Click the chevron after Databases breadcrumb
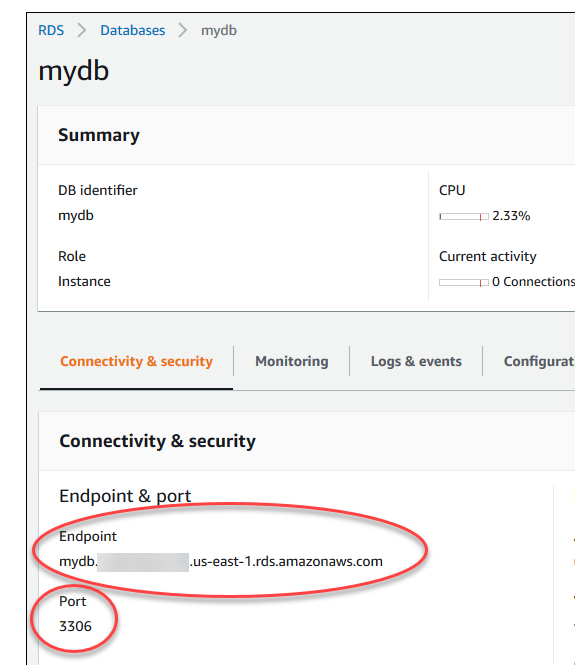The image size is (575, 665). (x=183, y=31)
